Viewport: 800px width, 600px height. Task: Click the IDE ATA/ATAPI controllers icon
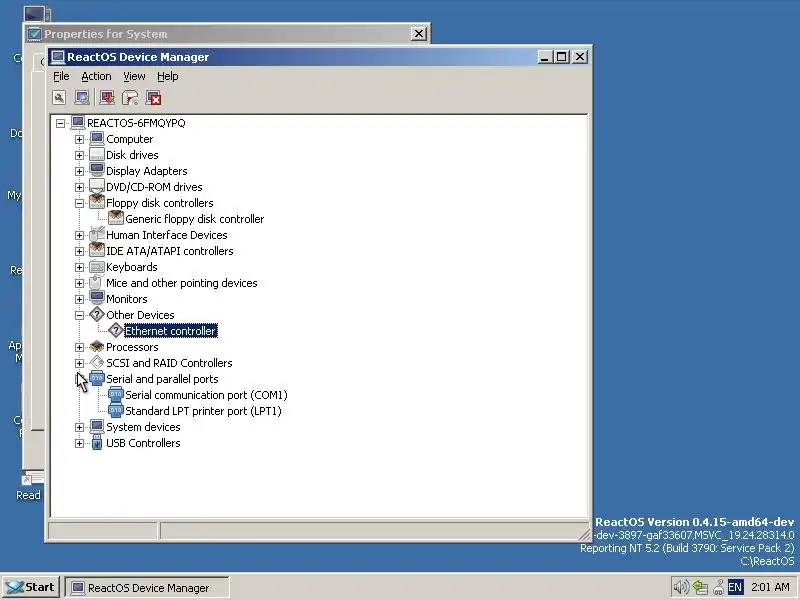tap(96, 251)
